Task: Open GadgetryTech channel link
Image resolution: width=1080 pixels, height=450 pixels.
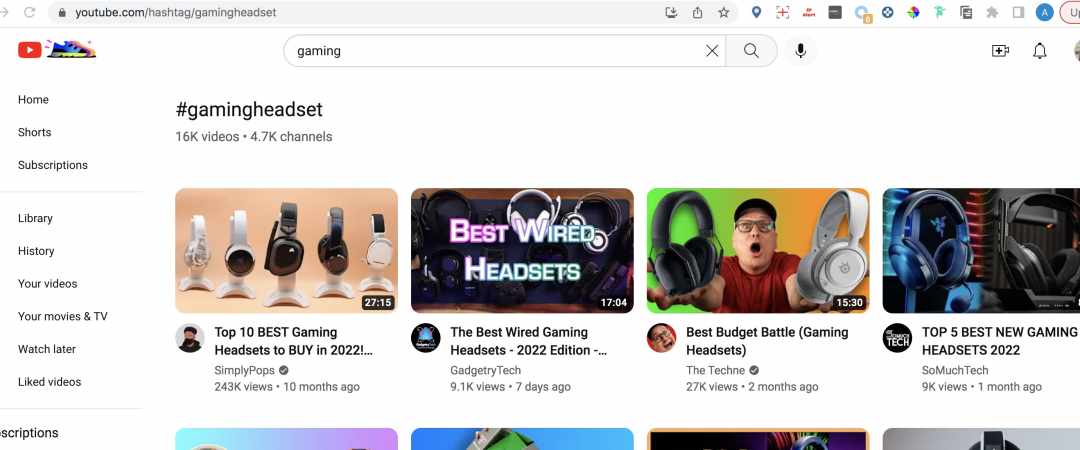Action: point(486,370)
